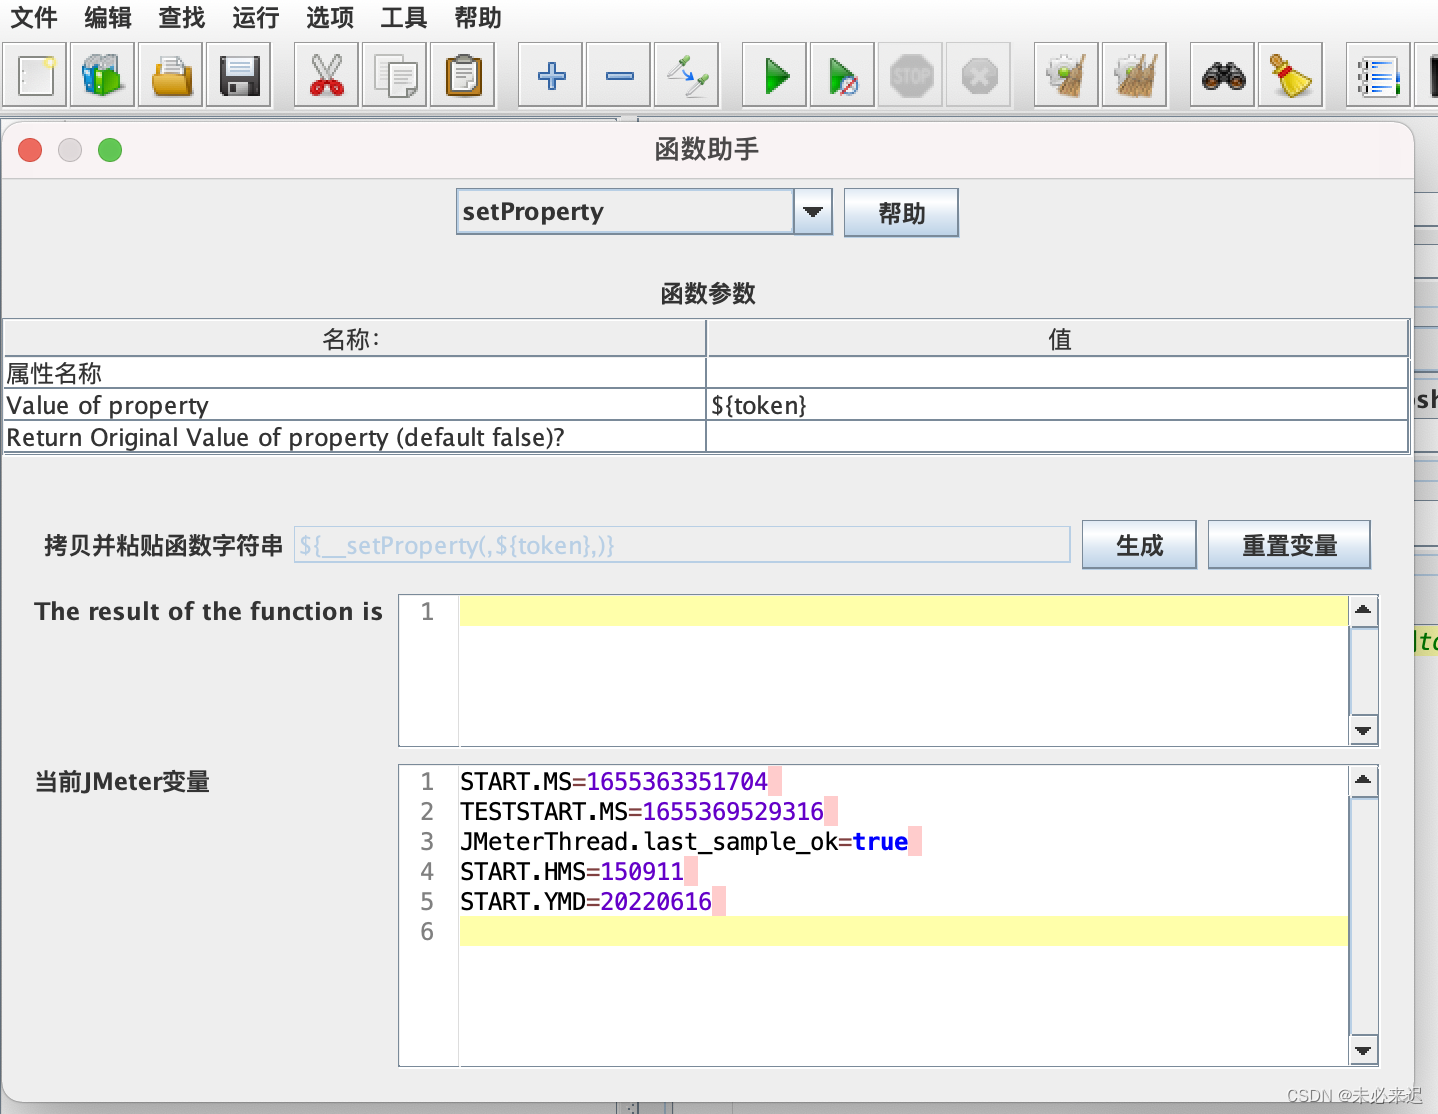This screenshot has height=1114, width=1438.
Task: Open the Templates icon in toolbar
Action: 102,75
